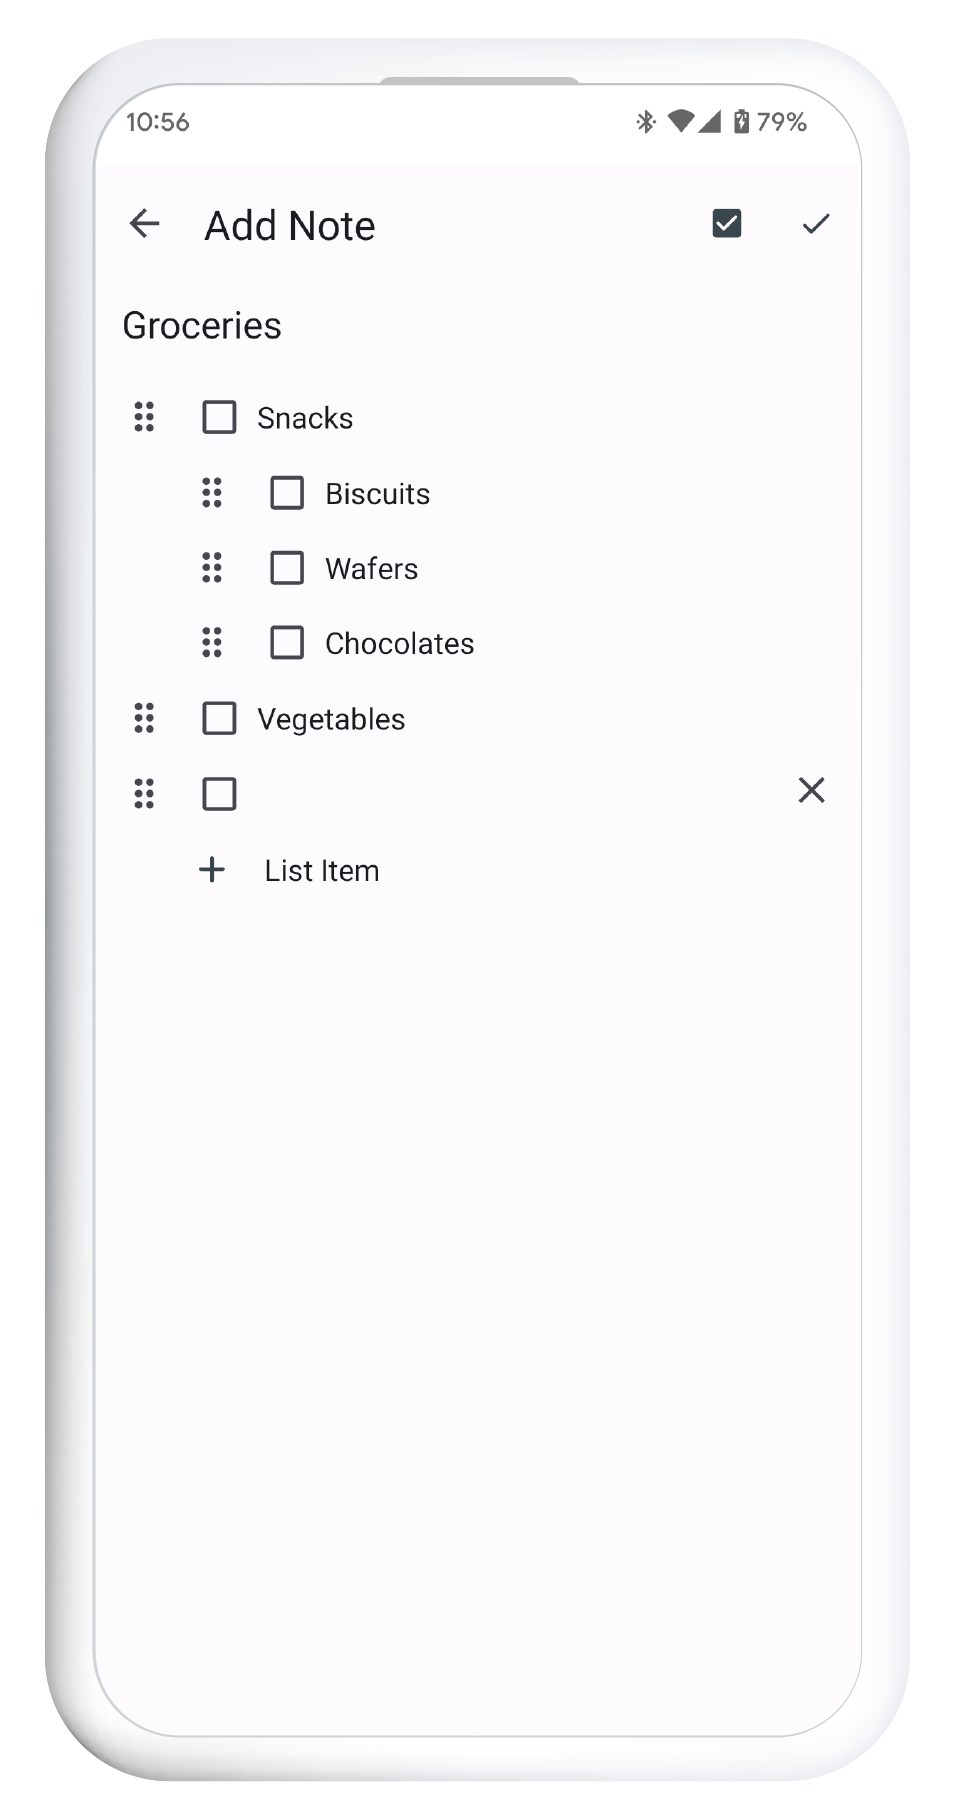Check the Biscuits checkbox
Image resolution: width=955 pixels, height=1820 pixels.
pyautogui.click(x=287, y=493)
